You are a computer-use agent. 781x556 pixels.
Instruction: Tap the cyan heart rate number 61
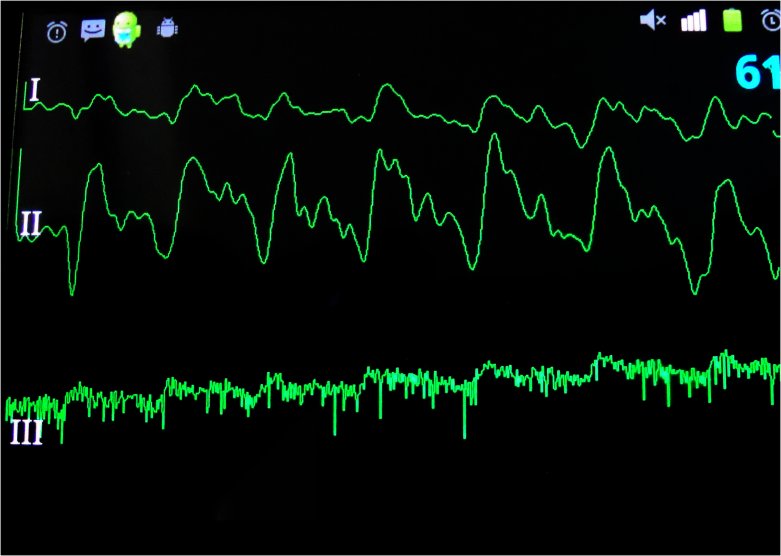tap(757, 73)
